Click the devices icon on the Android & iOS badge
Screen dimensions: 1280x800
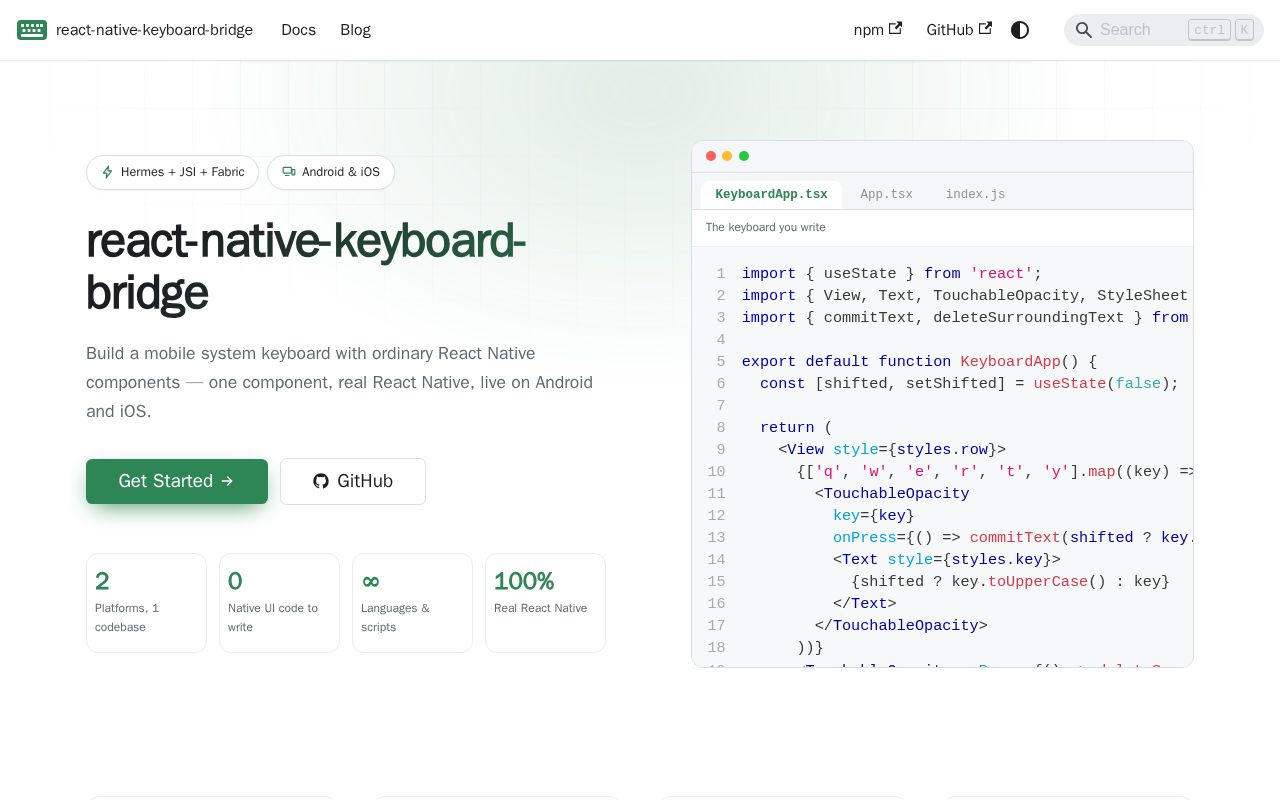click(289, 172)
